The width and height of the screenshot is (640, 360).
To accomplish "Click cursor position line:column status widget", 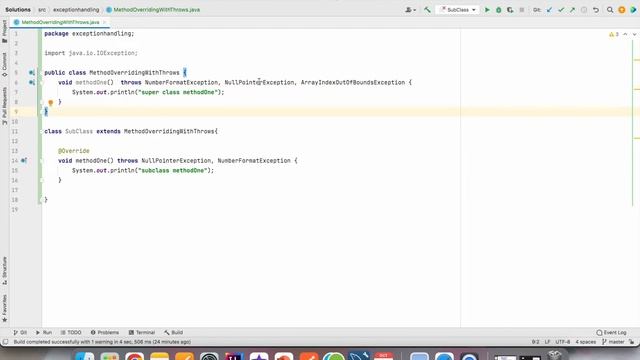I will pos(535,342).
